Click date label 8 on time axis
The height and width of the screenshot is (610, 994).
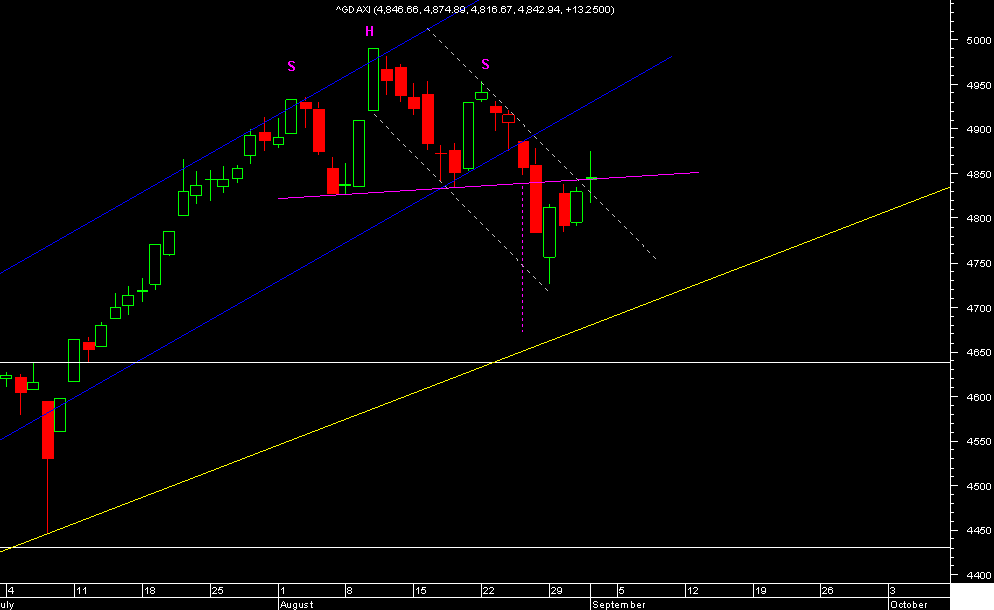pos(349,590)
